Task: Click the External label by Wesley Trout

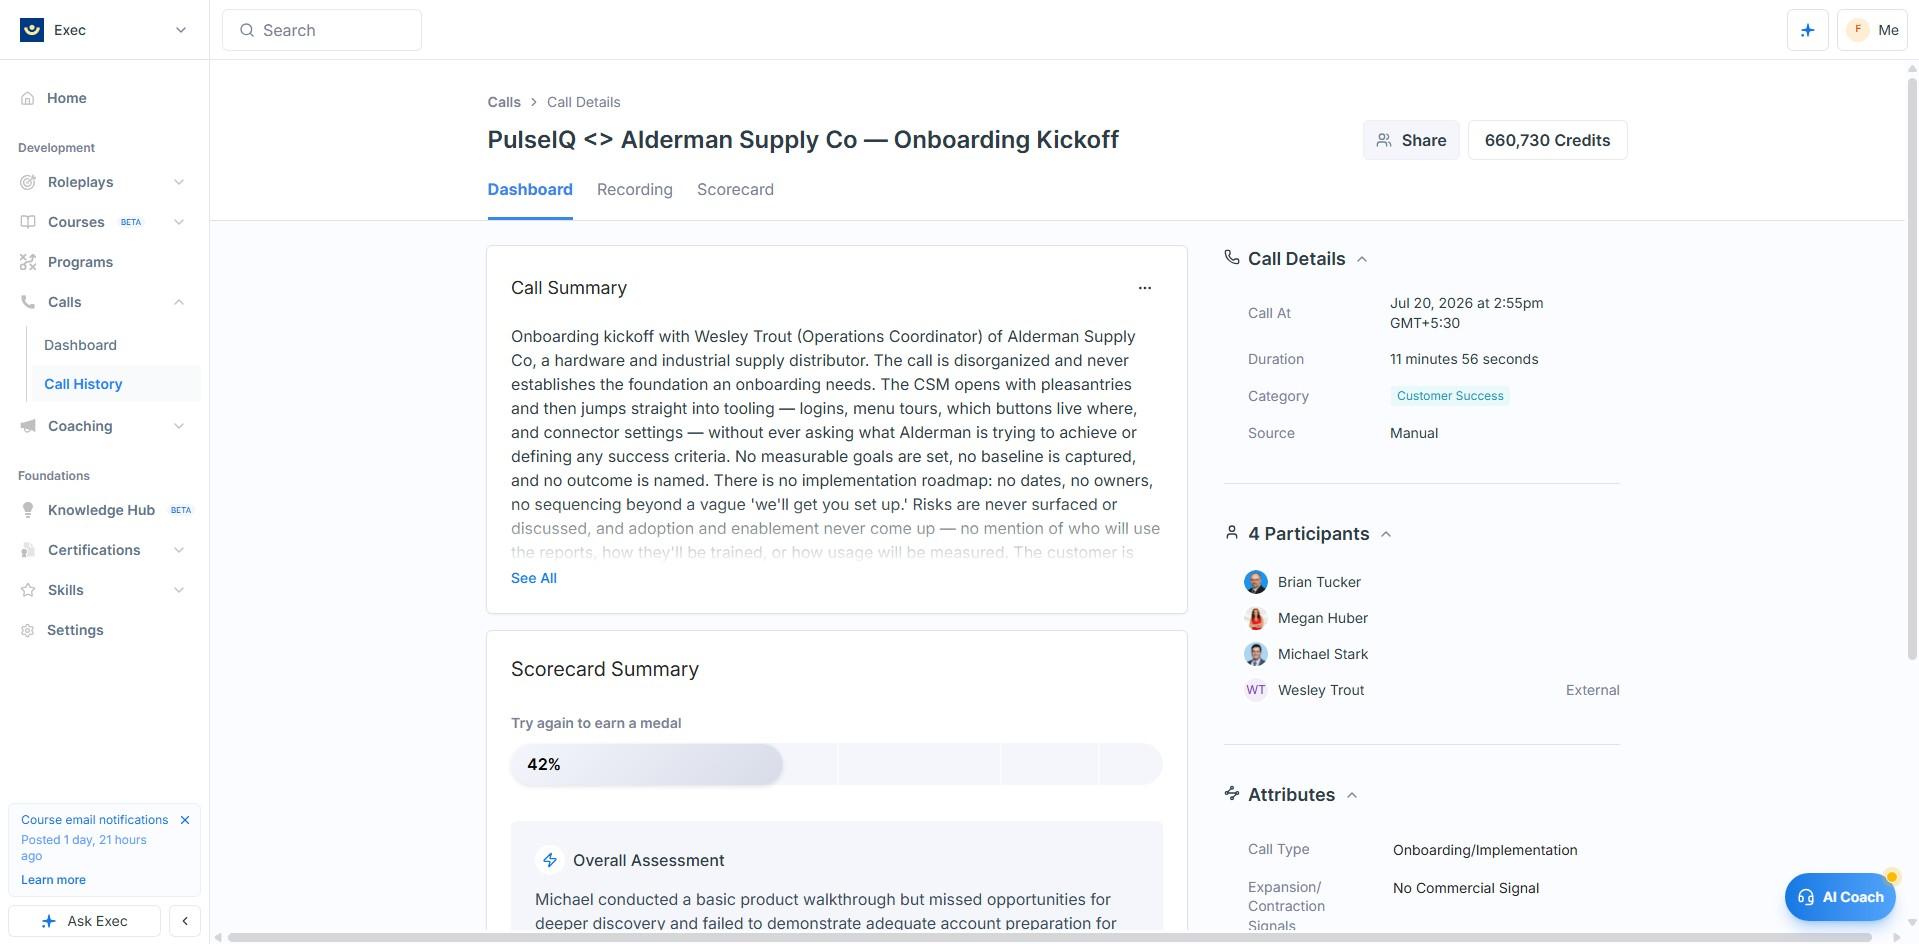Action: pyautogui.click(x=1593, y=690)
